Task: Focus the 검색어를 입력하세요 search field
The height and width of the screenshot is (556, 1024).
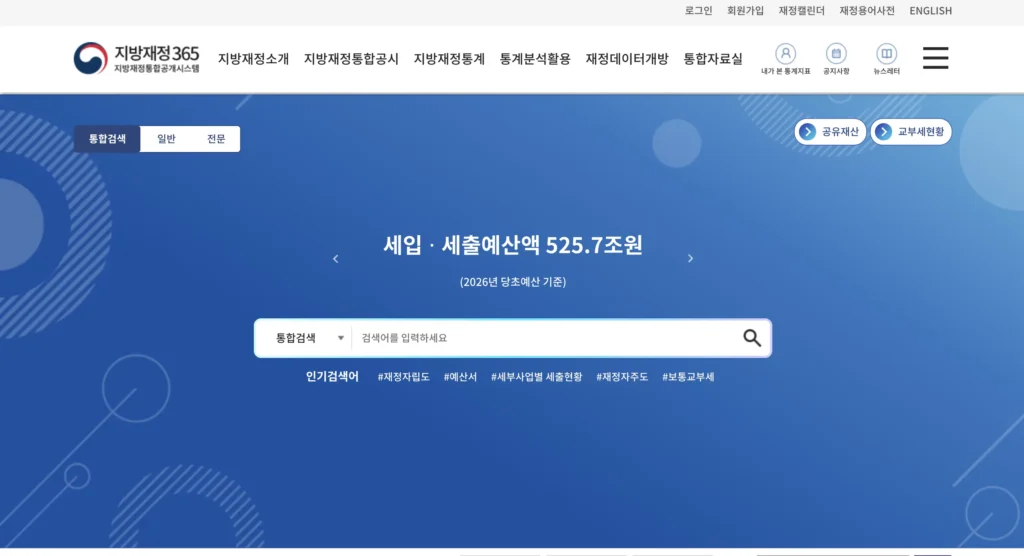Action: (x=545, y=338)
